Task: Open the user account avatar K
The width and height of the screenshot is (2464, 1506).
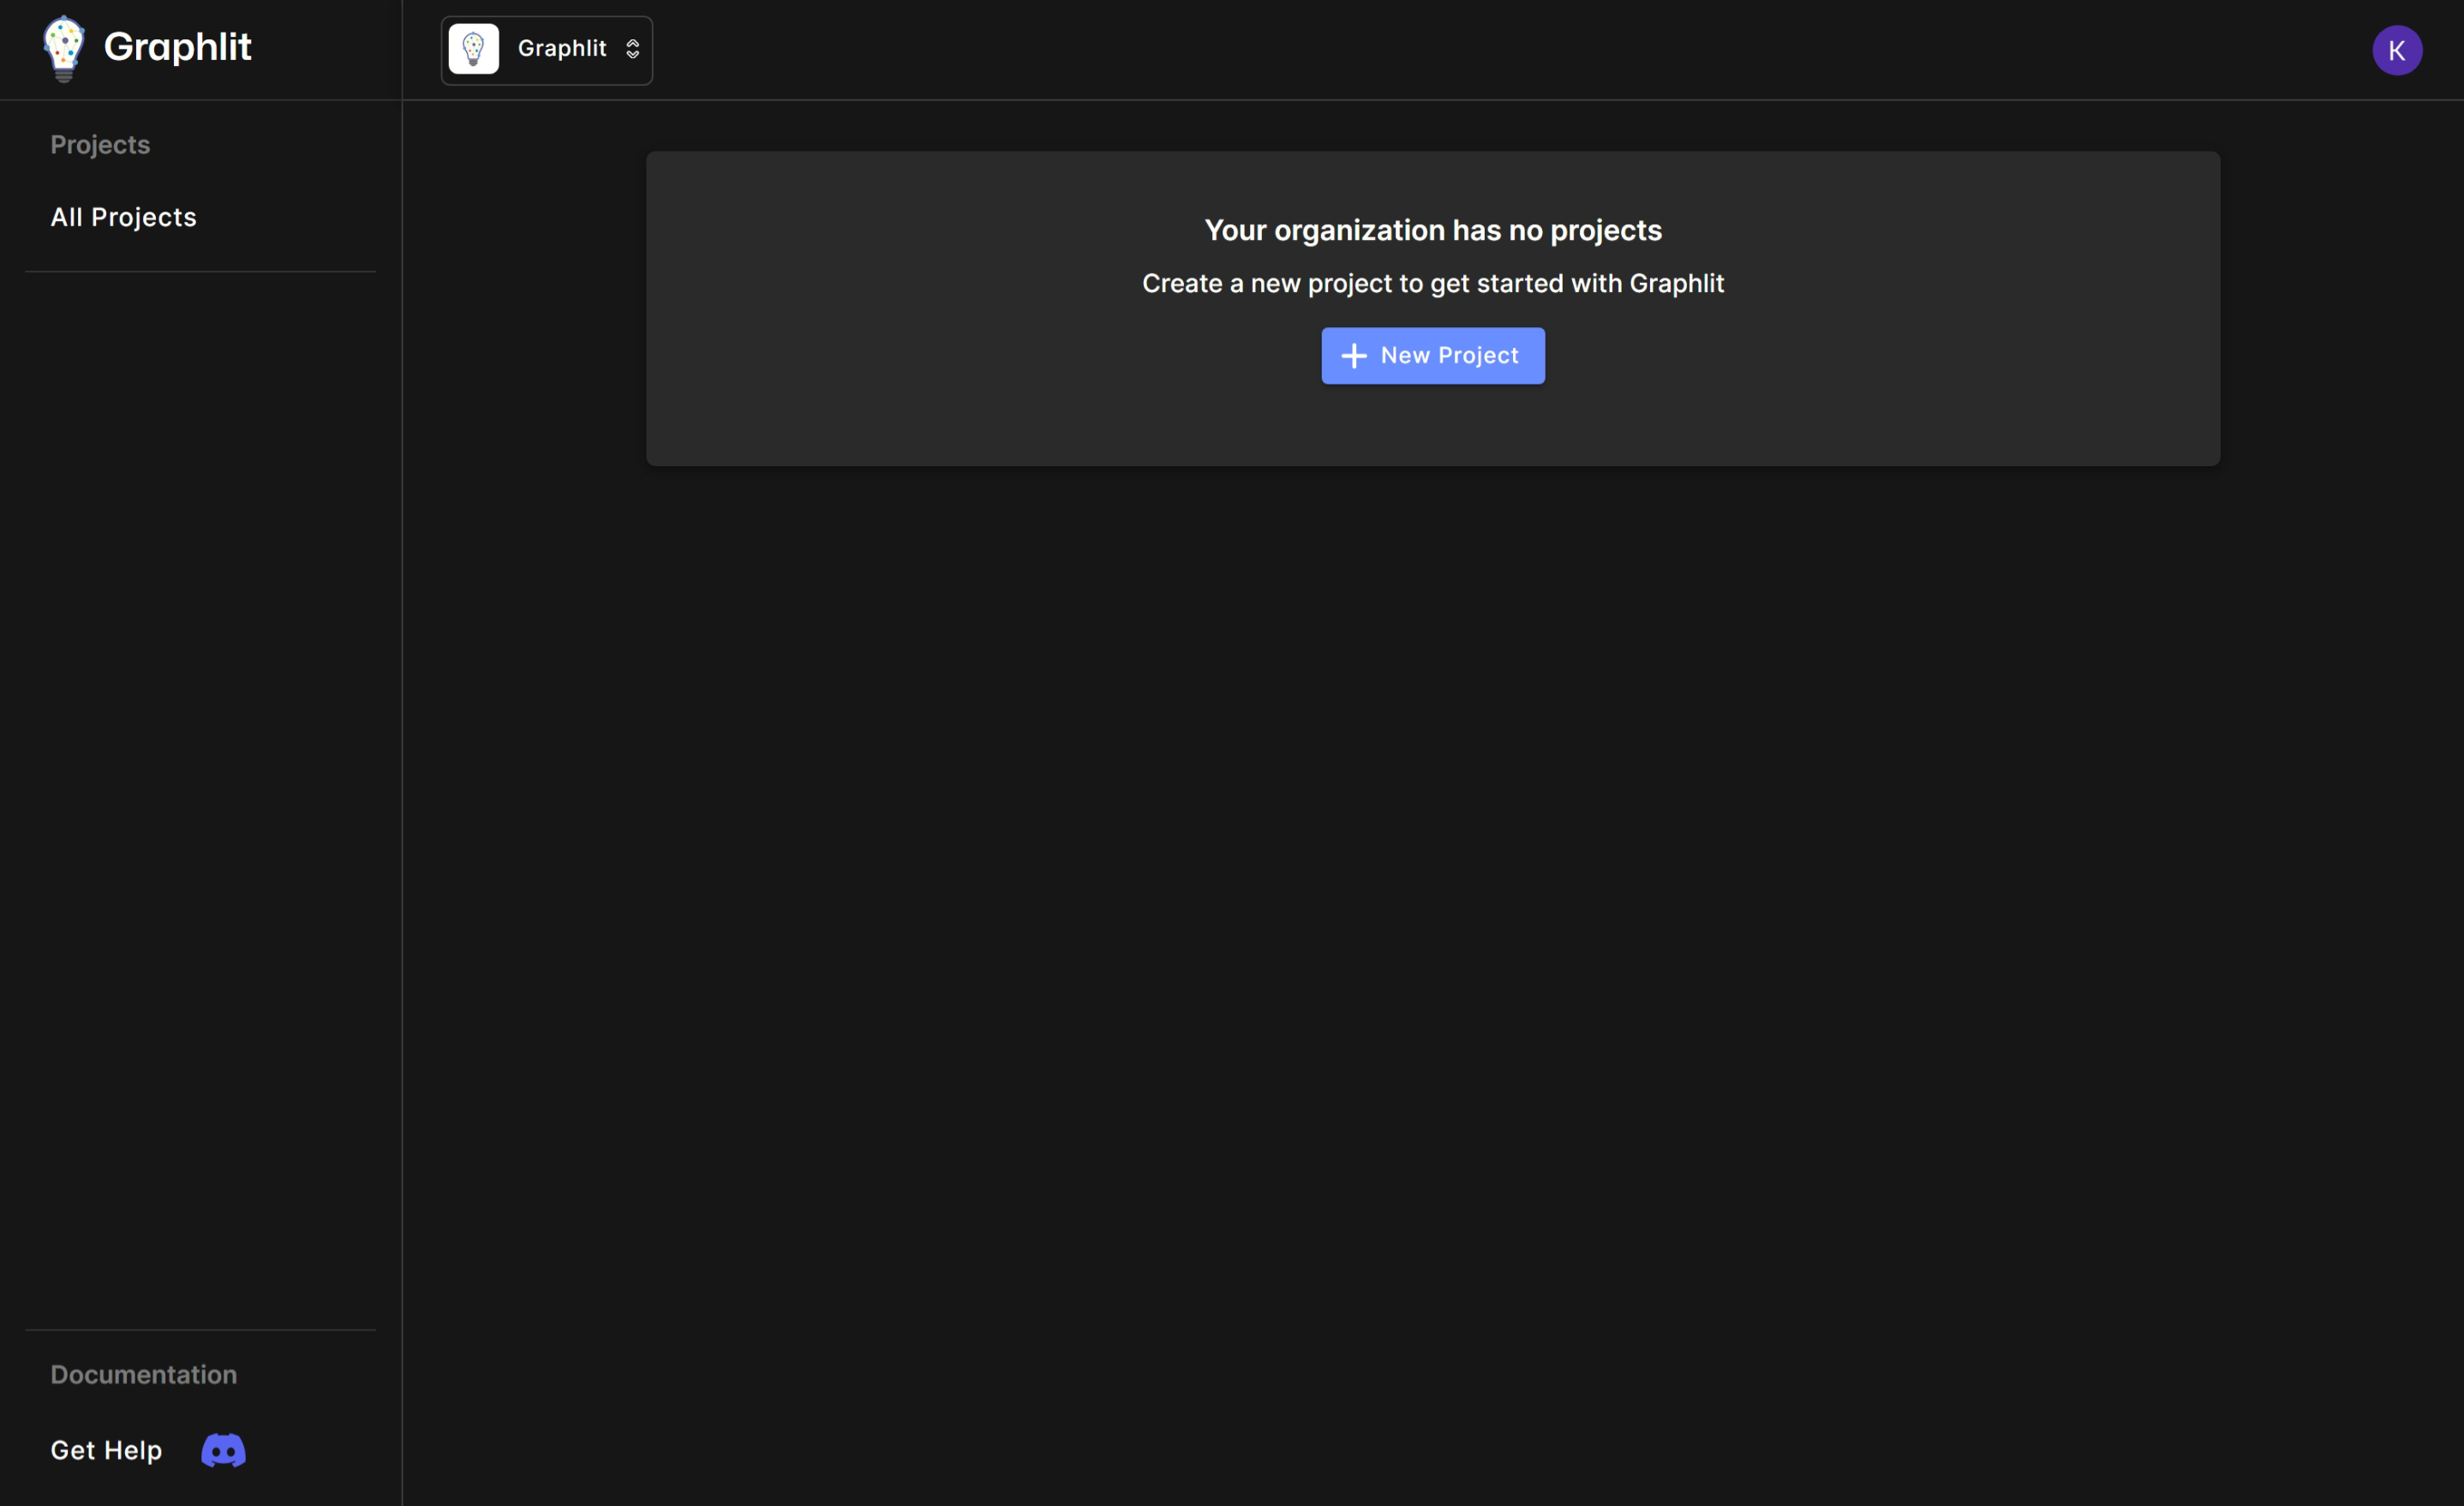Action: coord(2396,50)
